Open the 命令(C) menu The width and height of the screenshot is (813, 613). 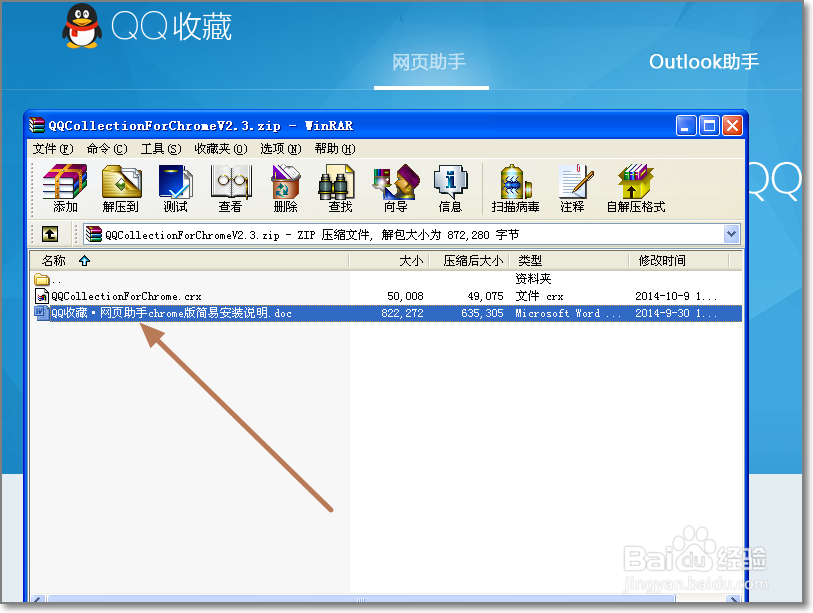107,149
